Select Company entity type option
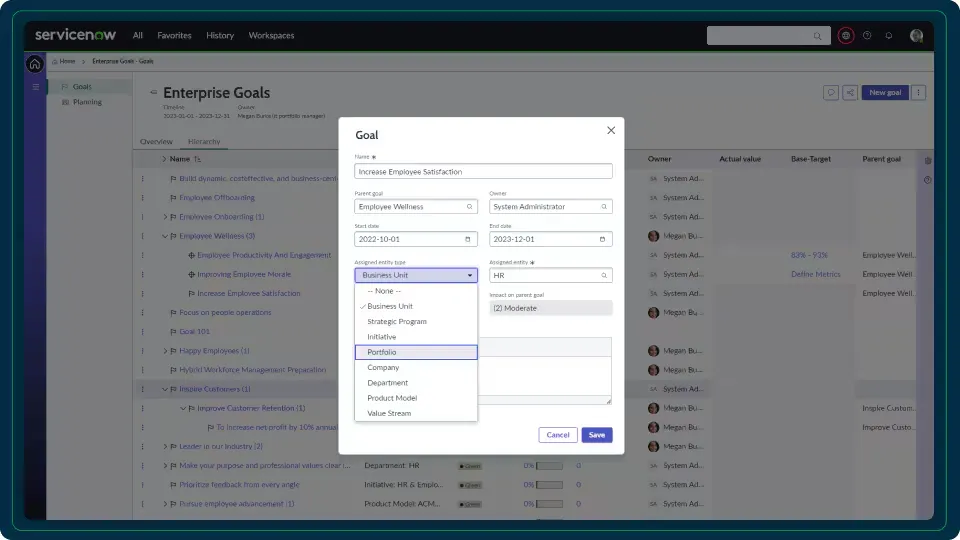Image resolution: width=960 pixels, height=540 pixels. click(416, 367)
